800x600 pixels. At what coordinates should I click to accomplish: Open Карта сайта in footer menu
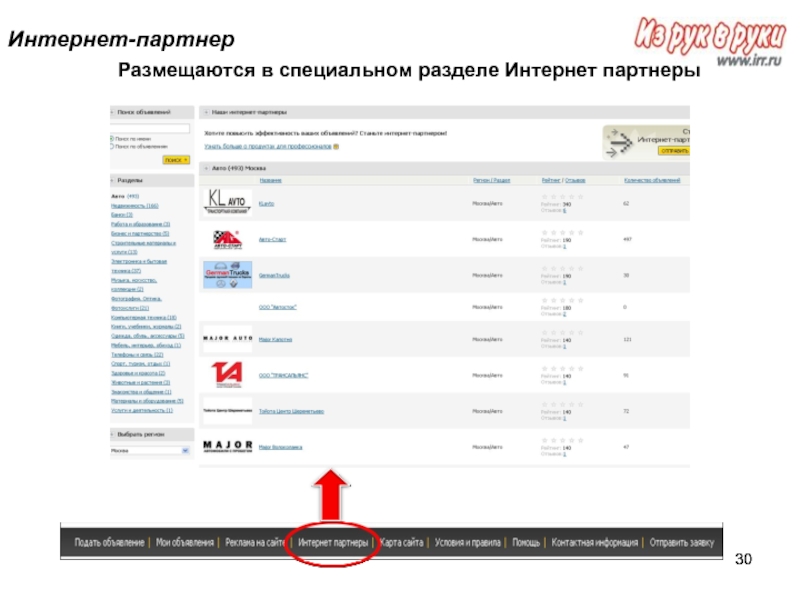[x=402, y=542]
